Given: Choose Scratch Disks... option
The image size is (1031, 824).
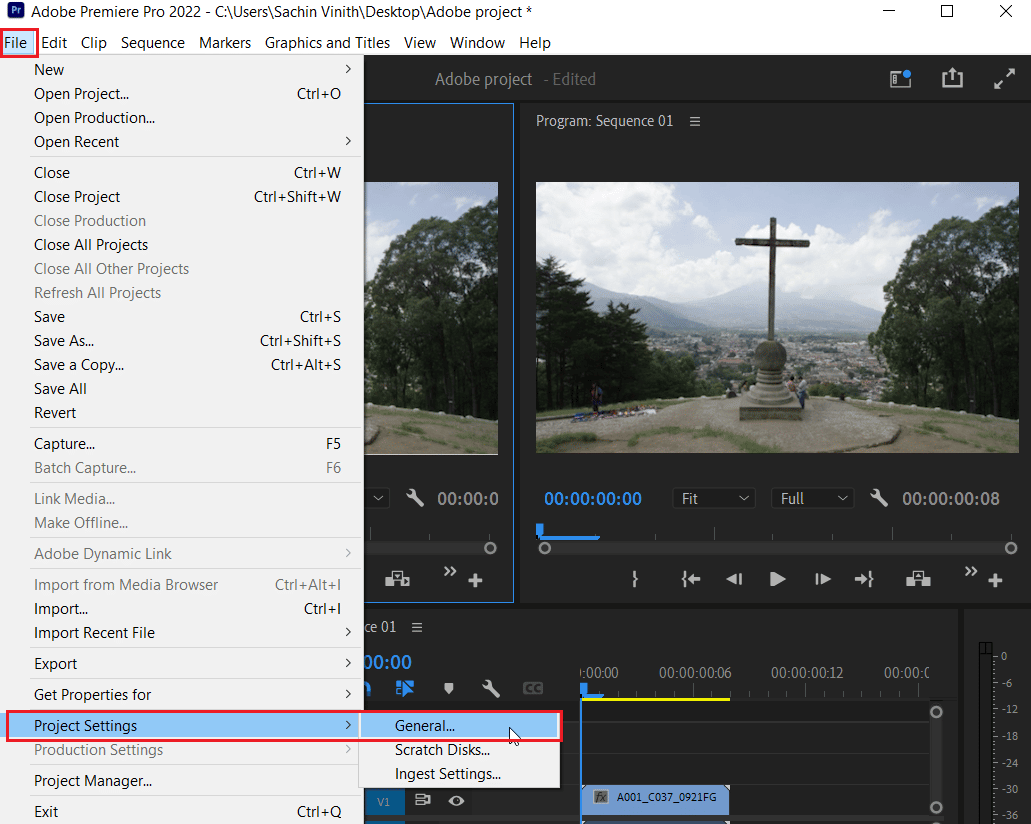Looking at the screenshot, I should pos(460,750).
